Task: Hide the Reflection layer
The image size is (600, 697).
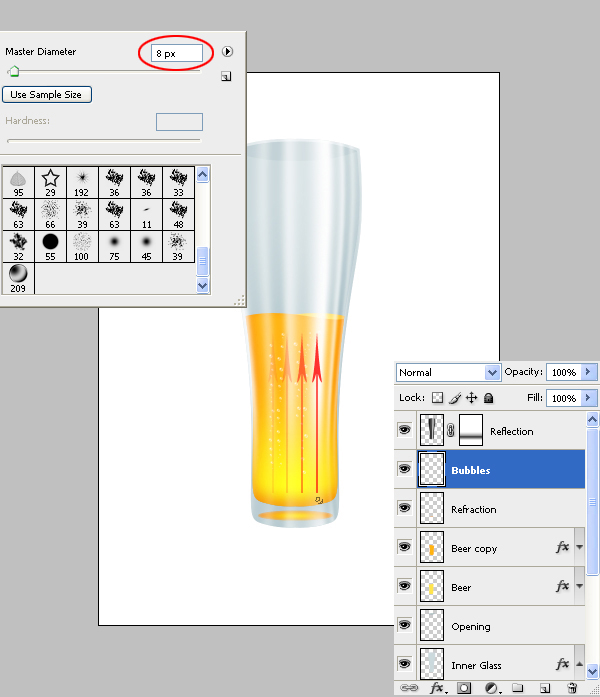Action: pyautogui.click(x=405, y=431)
